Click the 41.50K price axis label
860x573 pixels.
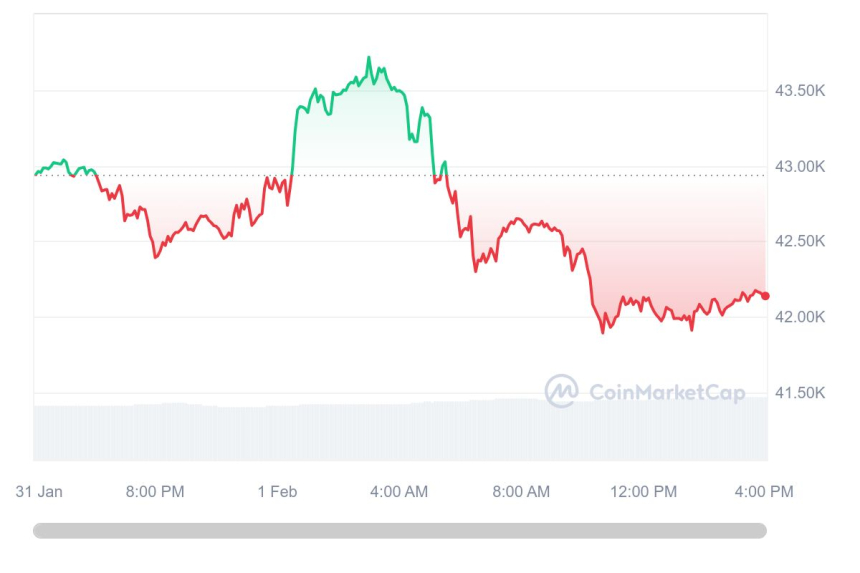[x=800, y=393]
